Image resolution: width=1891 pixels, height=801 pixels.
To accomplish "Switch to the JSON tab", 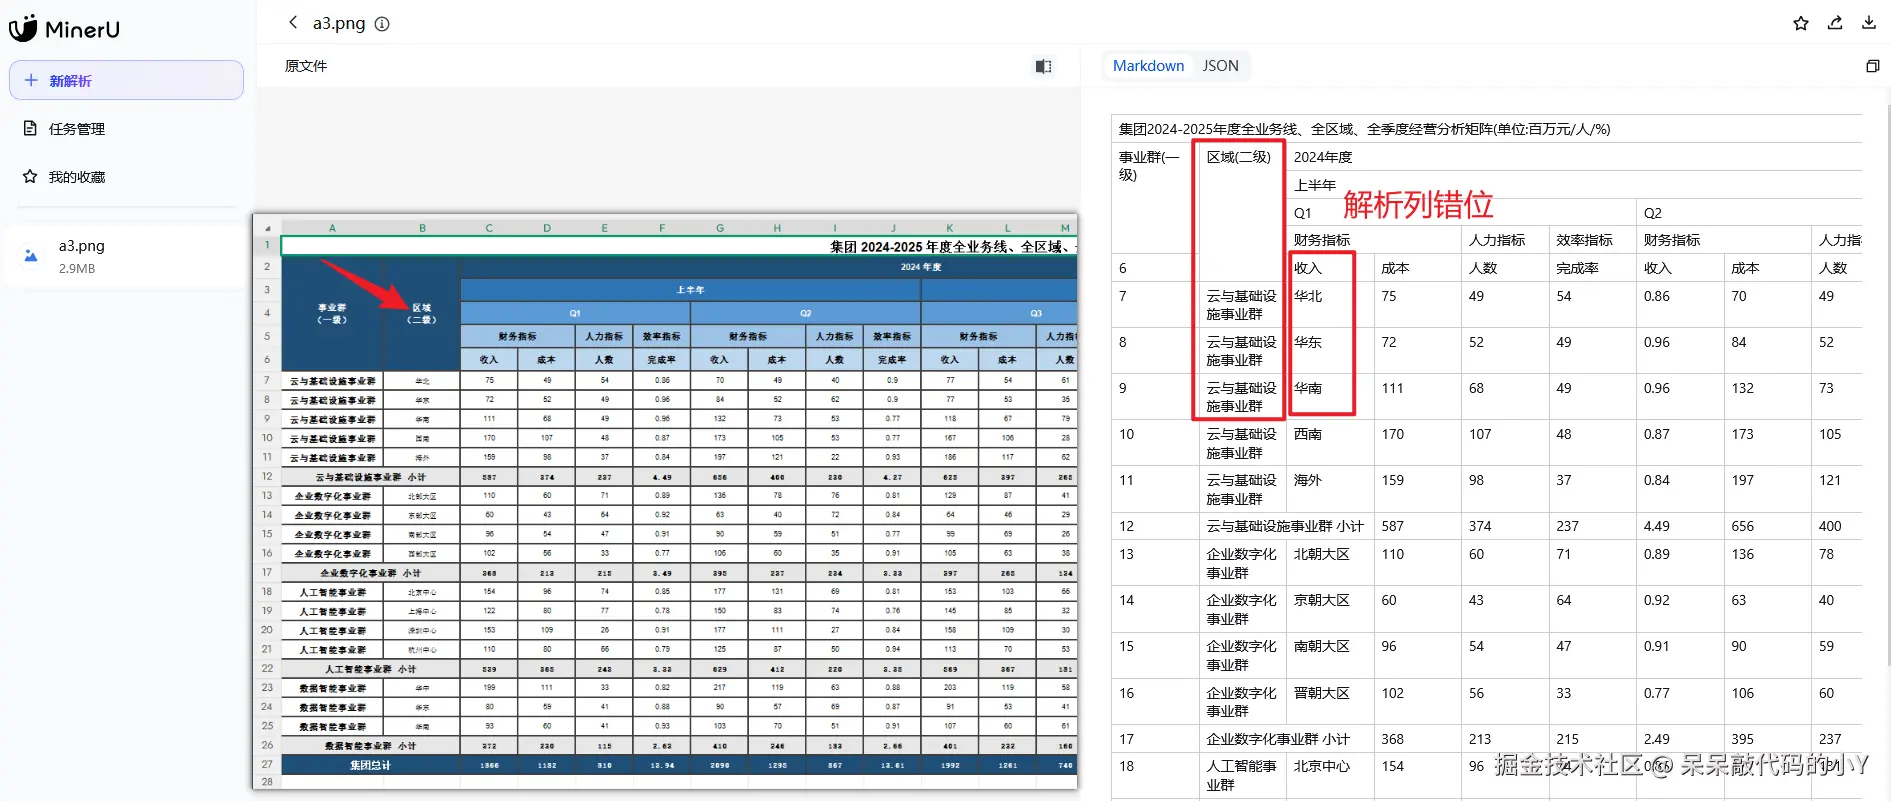I will coord(1220,66).
